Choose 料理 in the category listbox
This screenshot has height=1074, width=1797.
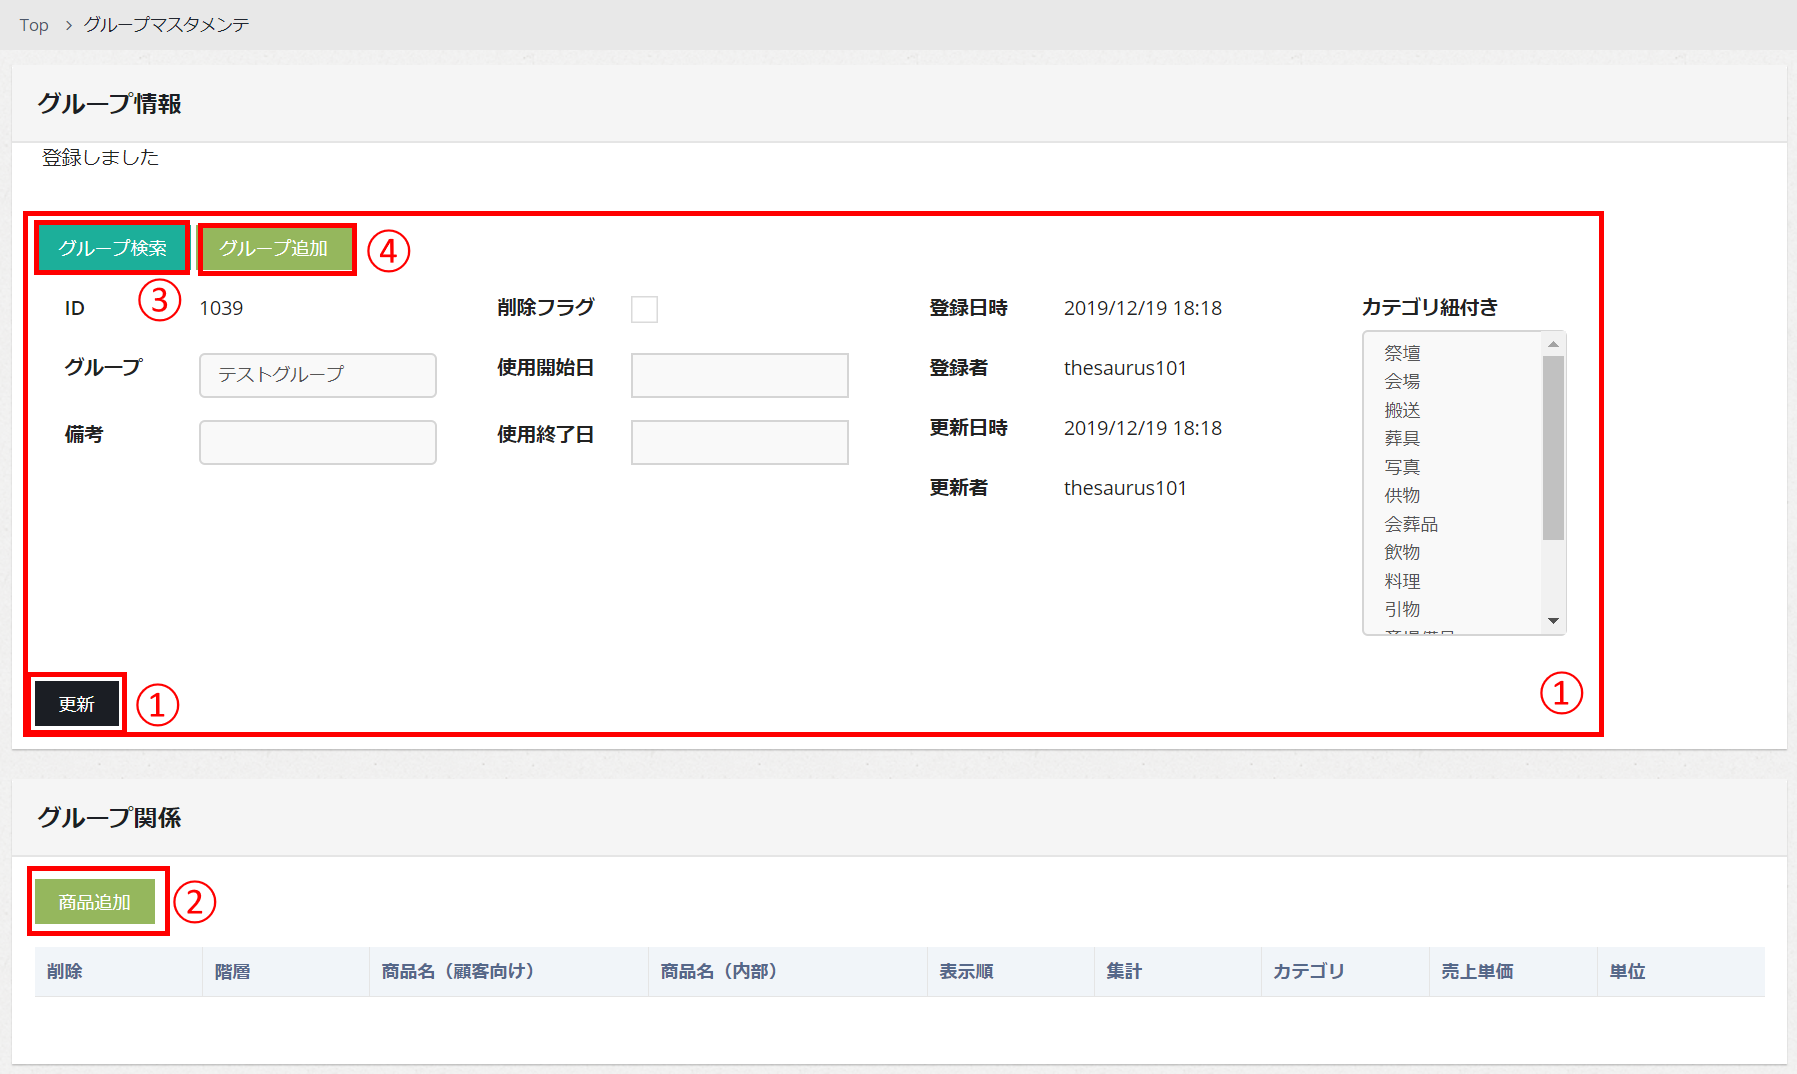point(1402,581)
